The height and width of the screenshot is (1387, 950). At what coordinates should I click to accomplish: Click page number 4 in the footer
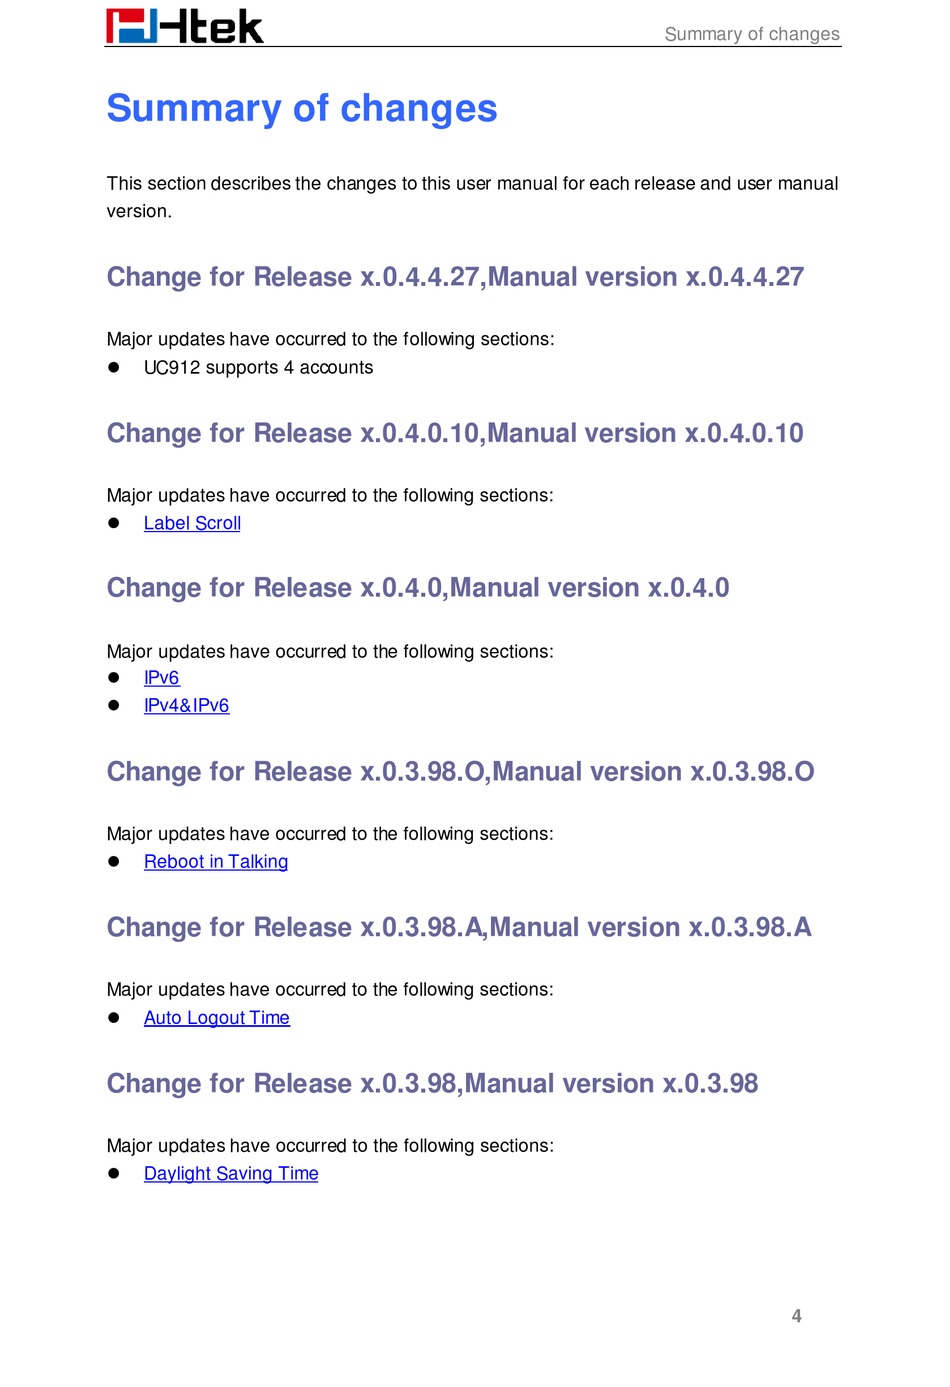coord(796,1316)
